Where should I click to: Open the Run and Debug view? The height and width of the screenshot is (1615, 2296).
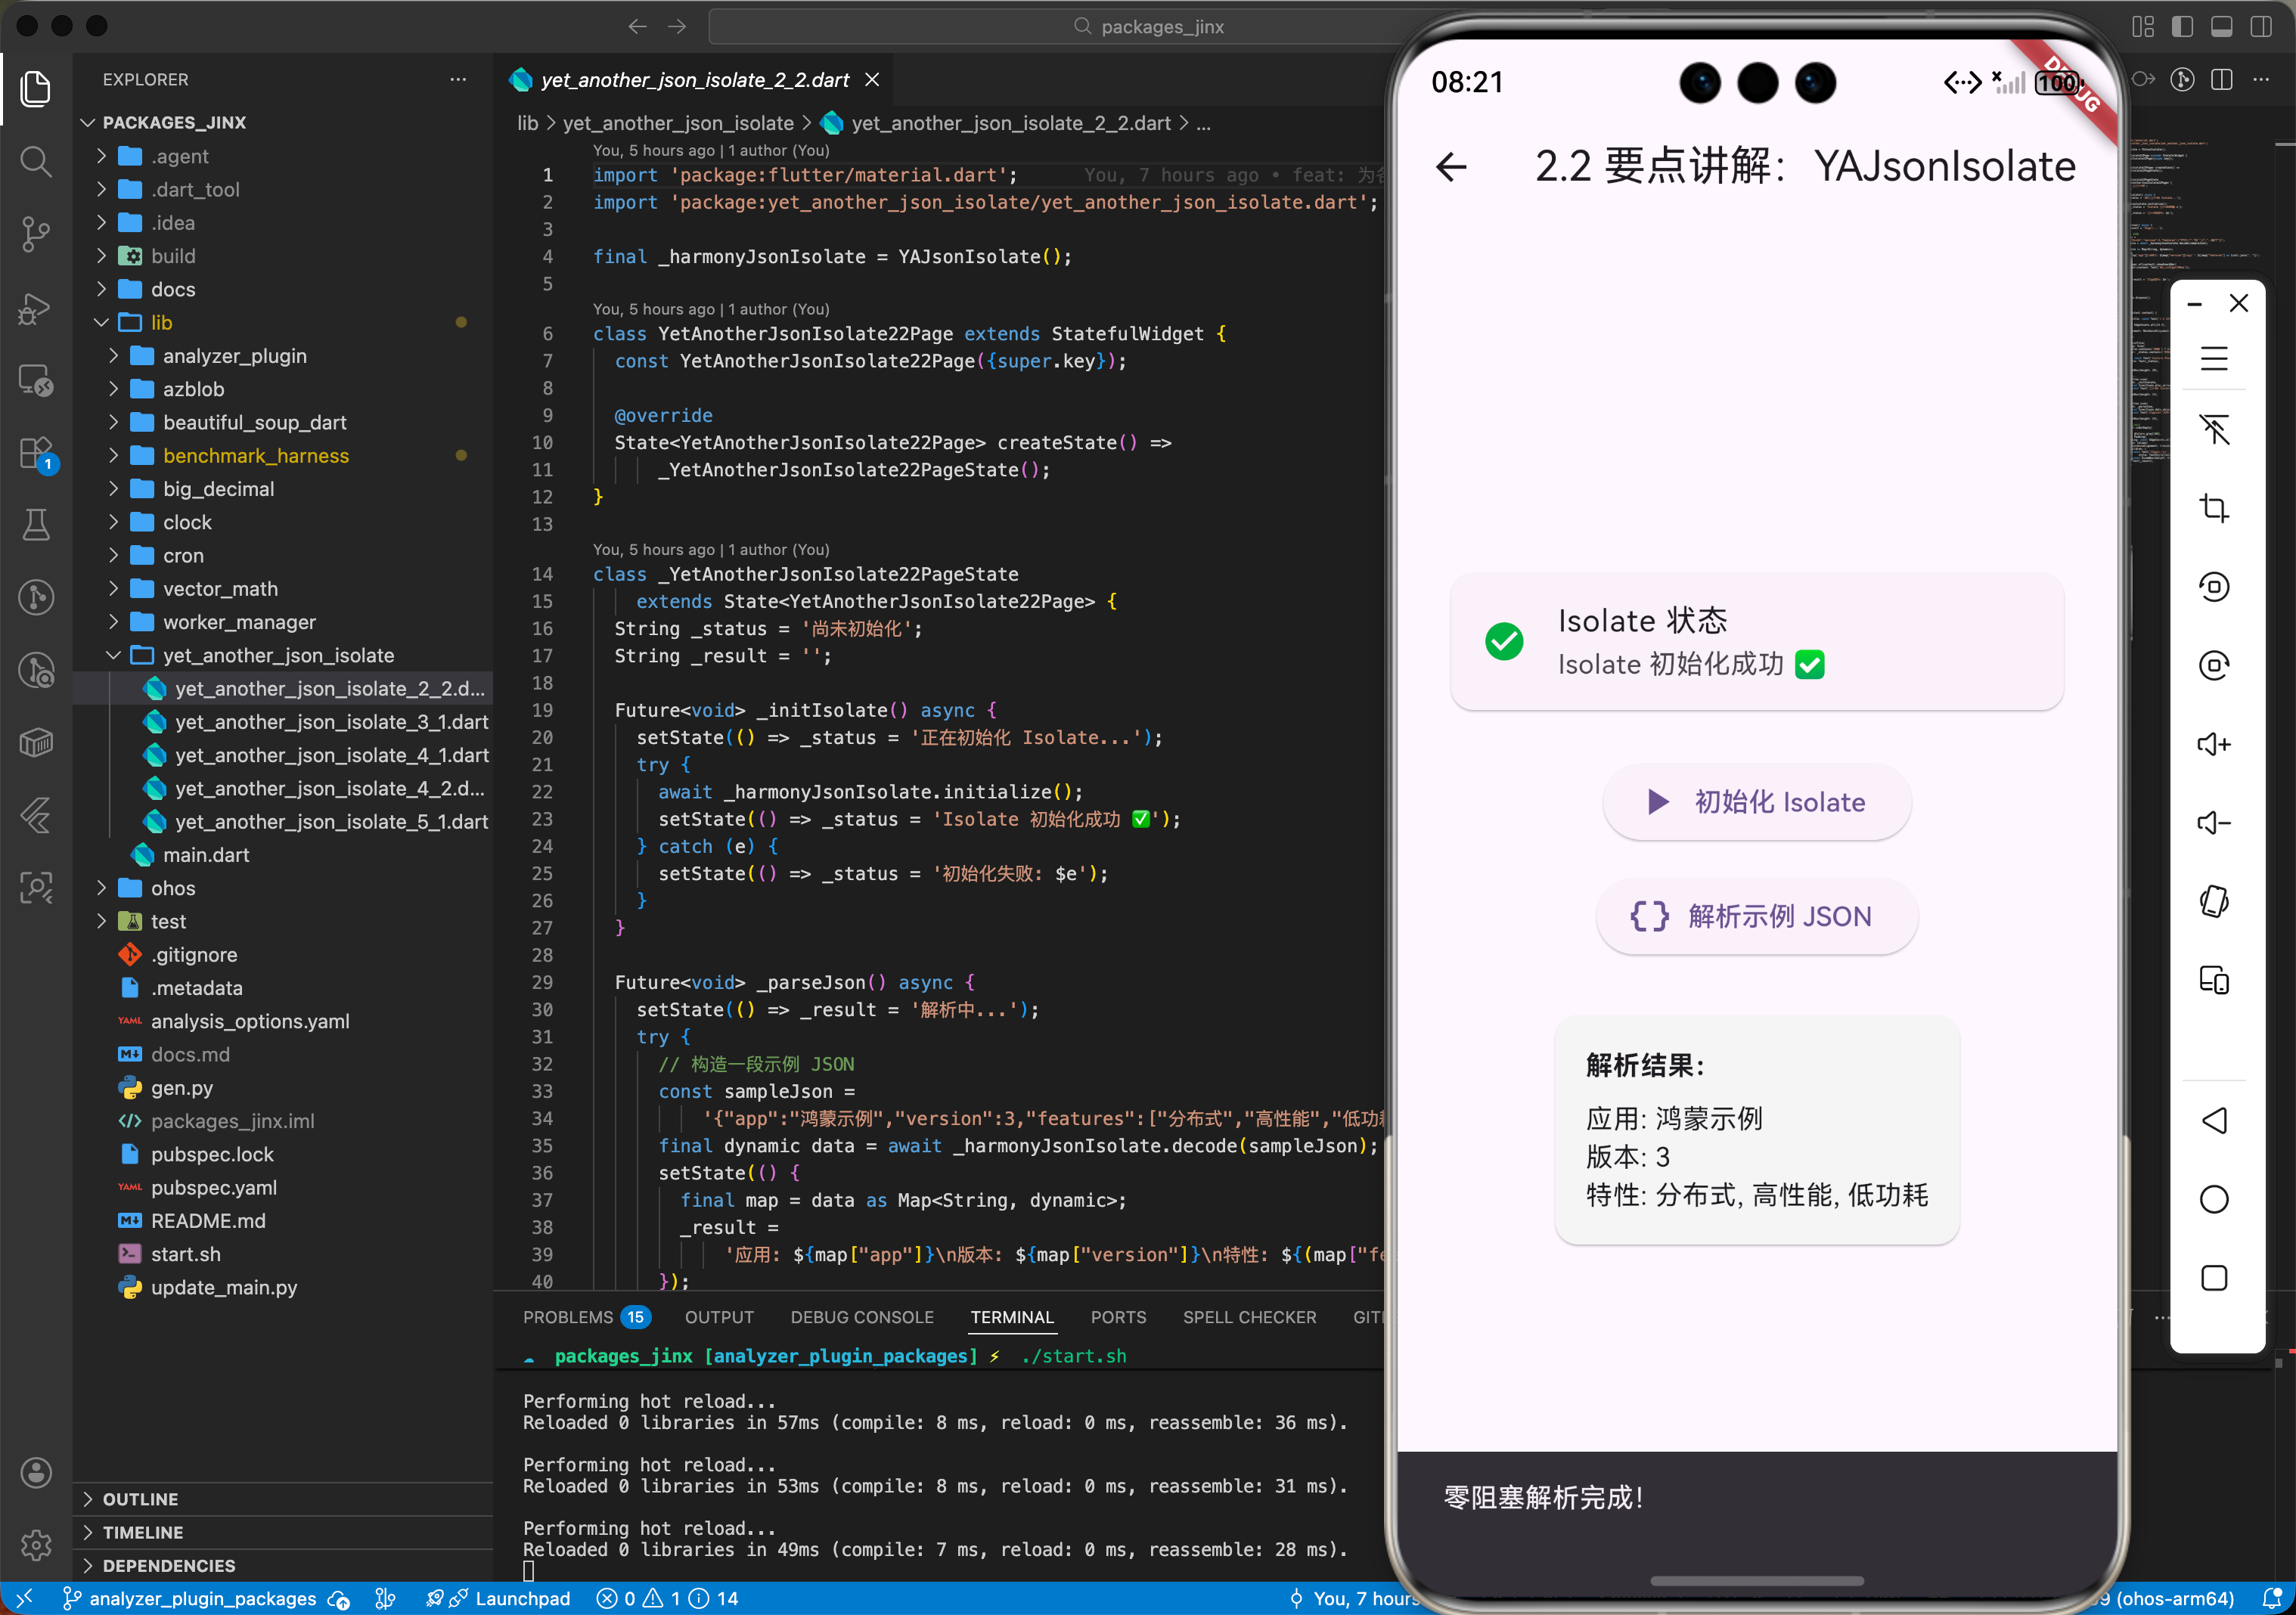click(x=36, y=308)
